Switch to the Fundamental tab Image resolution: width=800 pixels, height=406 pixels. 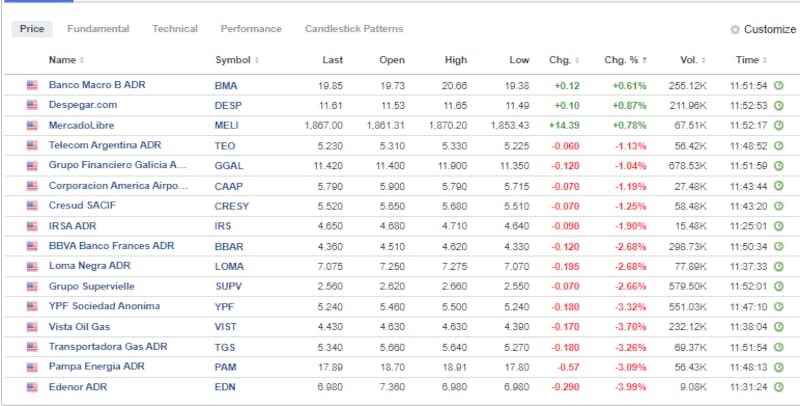coord(98,29)
